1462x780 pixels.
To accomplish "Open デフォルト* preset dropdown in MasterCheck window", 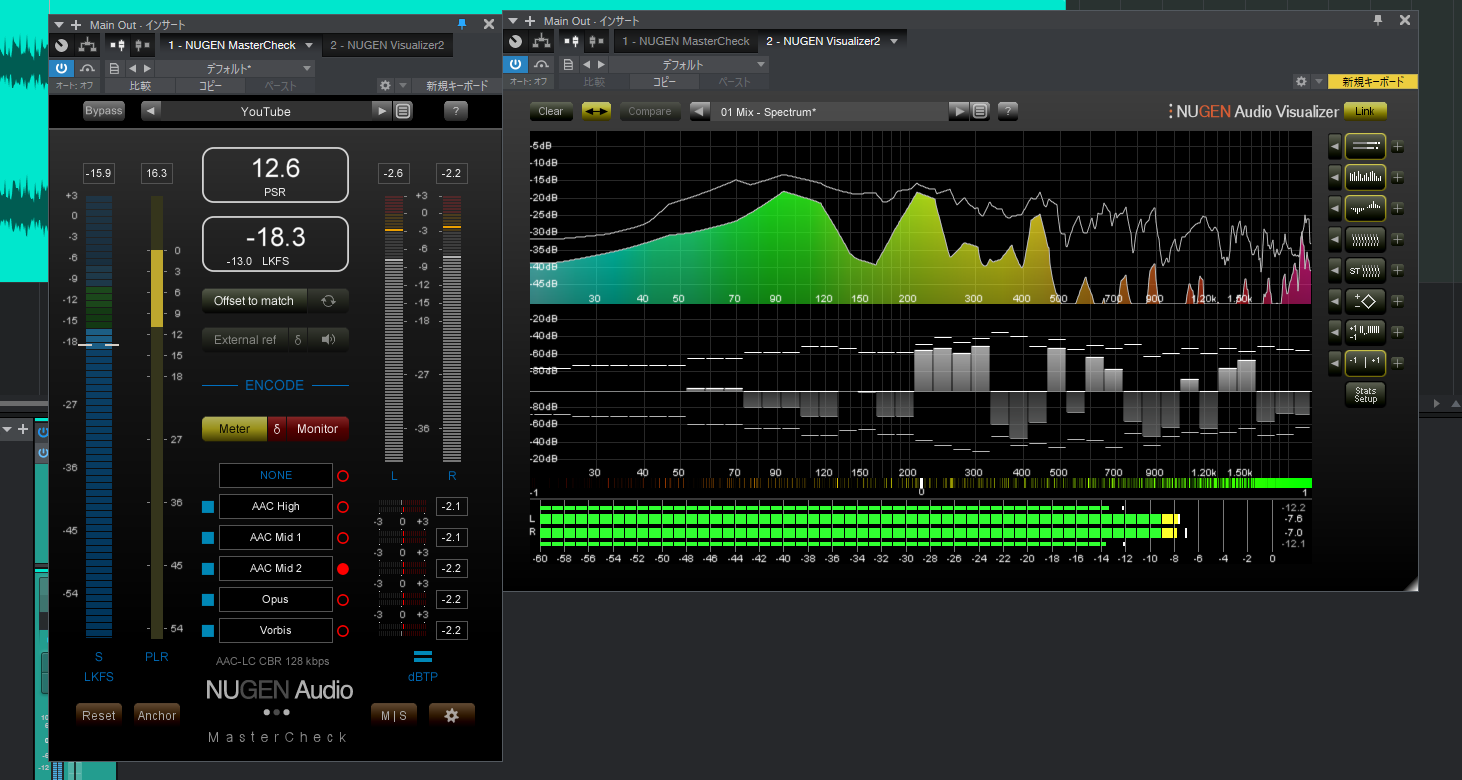I will click(x=236, y=68).
